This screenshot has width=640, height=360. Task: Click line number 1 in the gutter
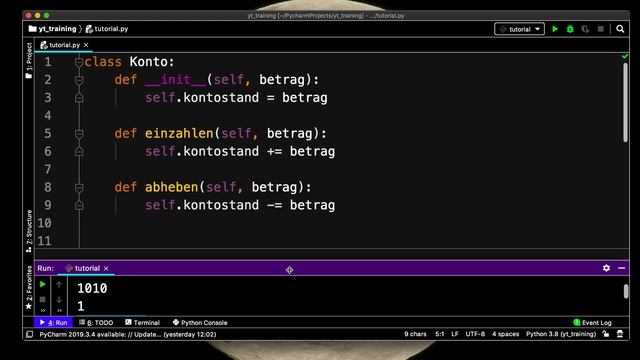pyautogui.click(x=48, y=62)
